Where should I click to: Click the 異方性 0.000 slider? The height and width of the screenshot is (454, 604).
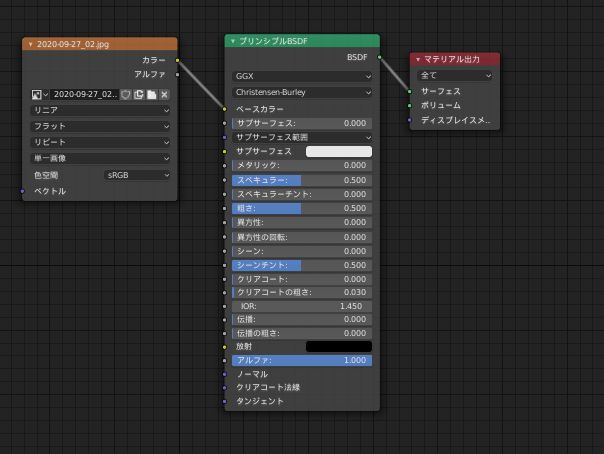point(302,223)
